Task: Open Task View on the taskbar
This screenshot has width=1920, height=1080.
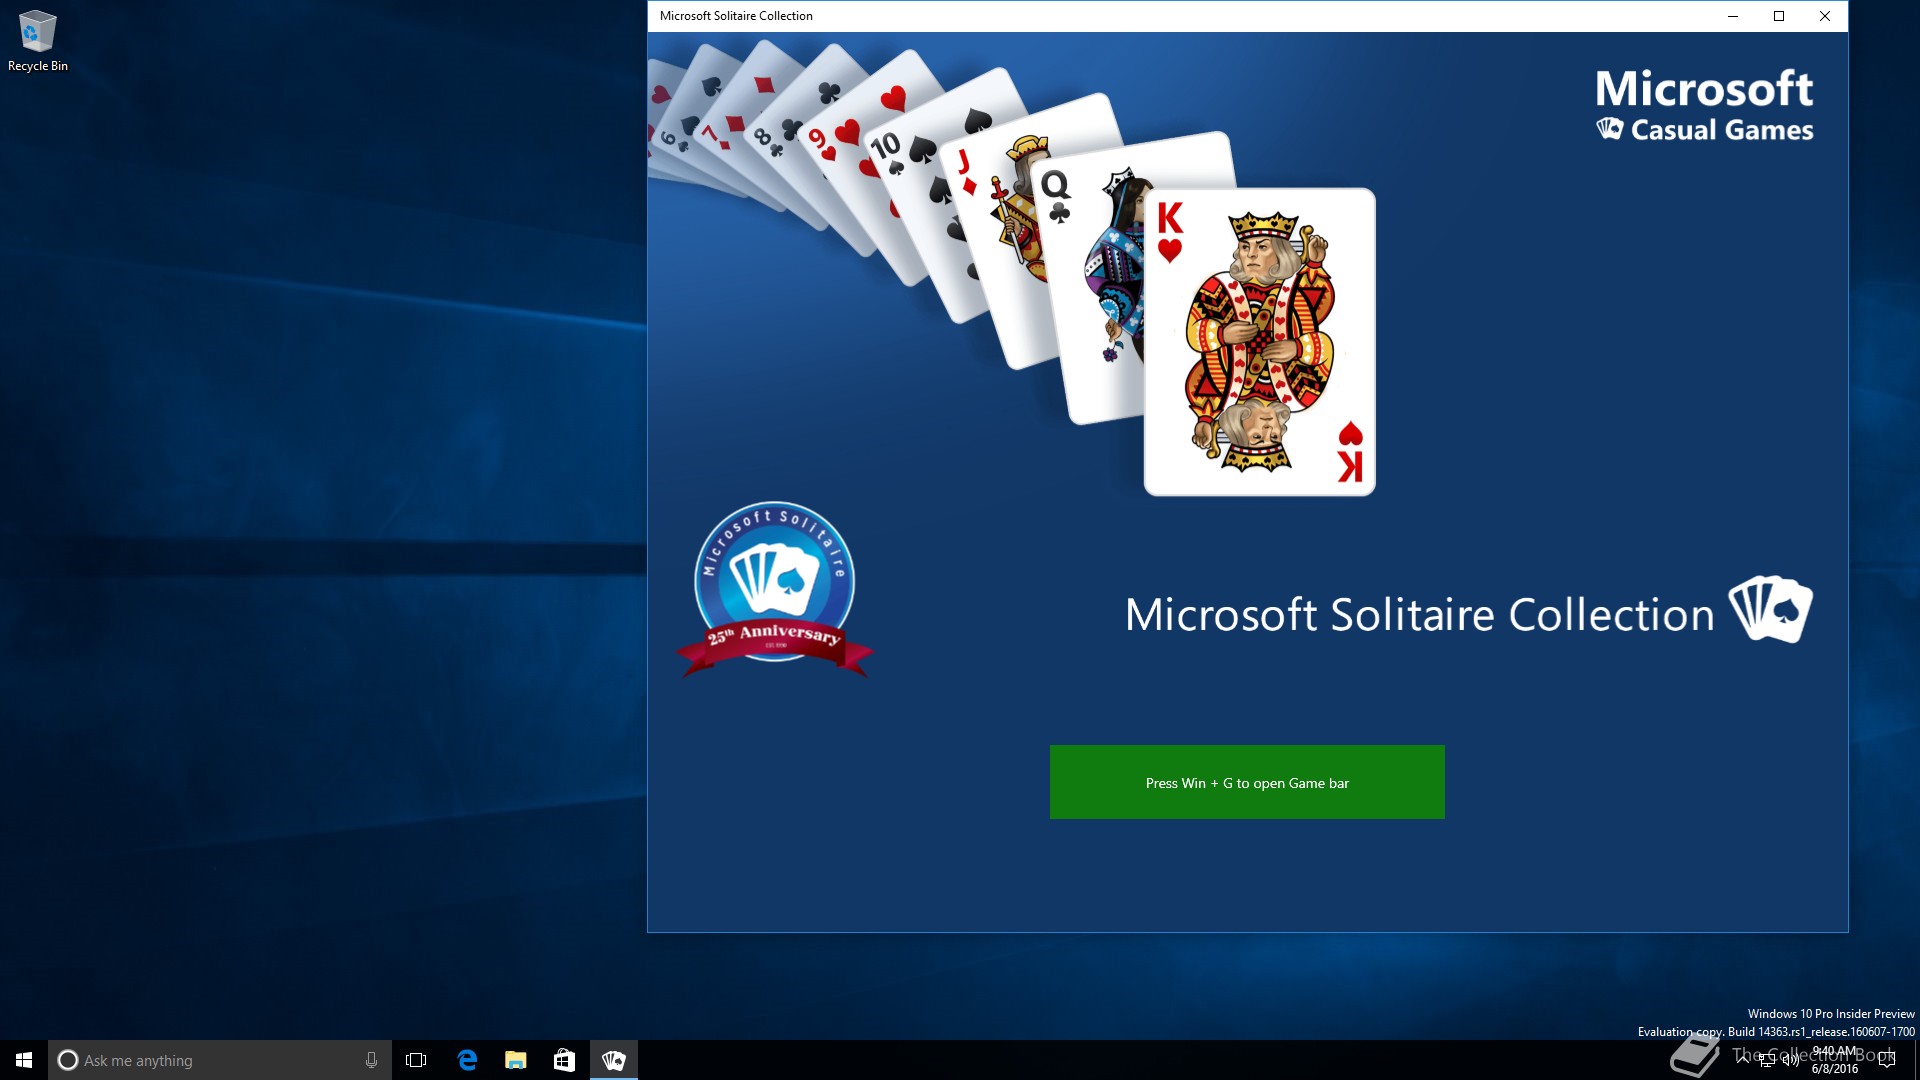Action: pyautogui.click(x=416, y=1060)
